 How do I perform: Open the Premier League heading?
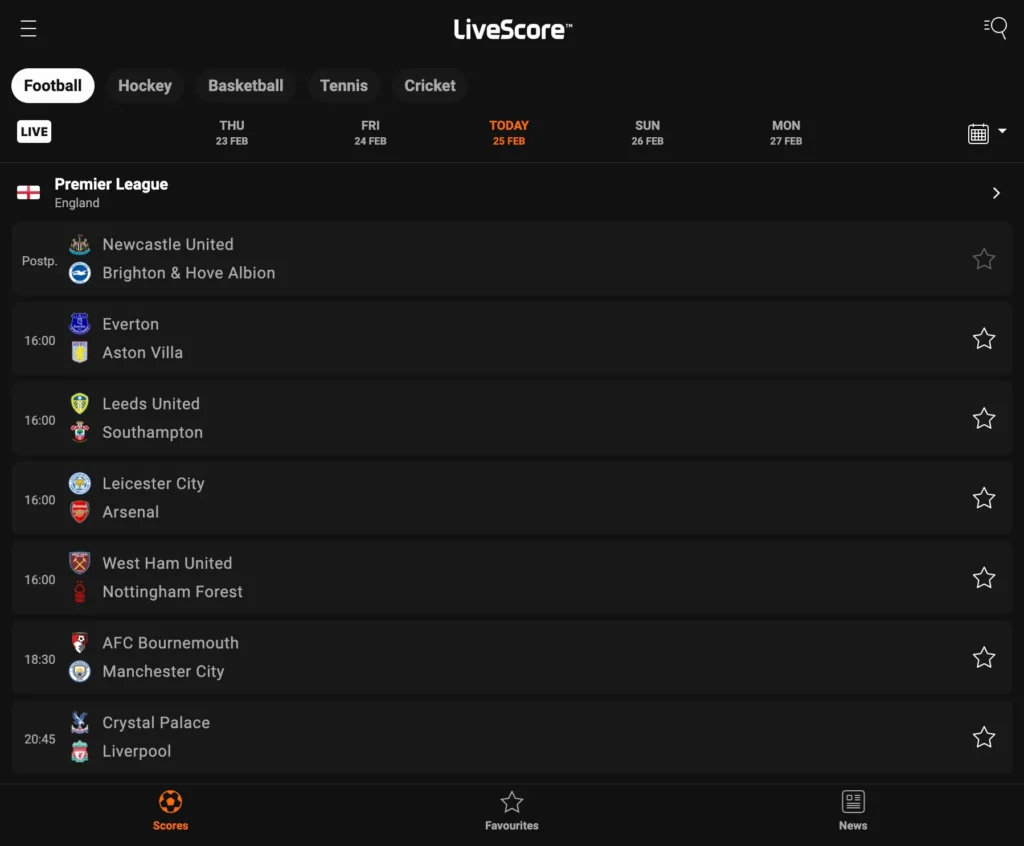(111, 184)
